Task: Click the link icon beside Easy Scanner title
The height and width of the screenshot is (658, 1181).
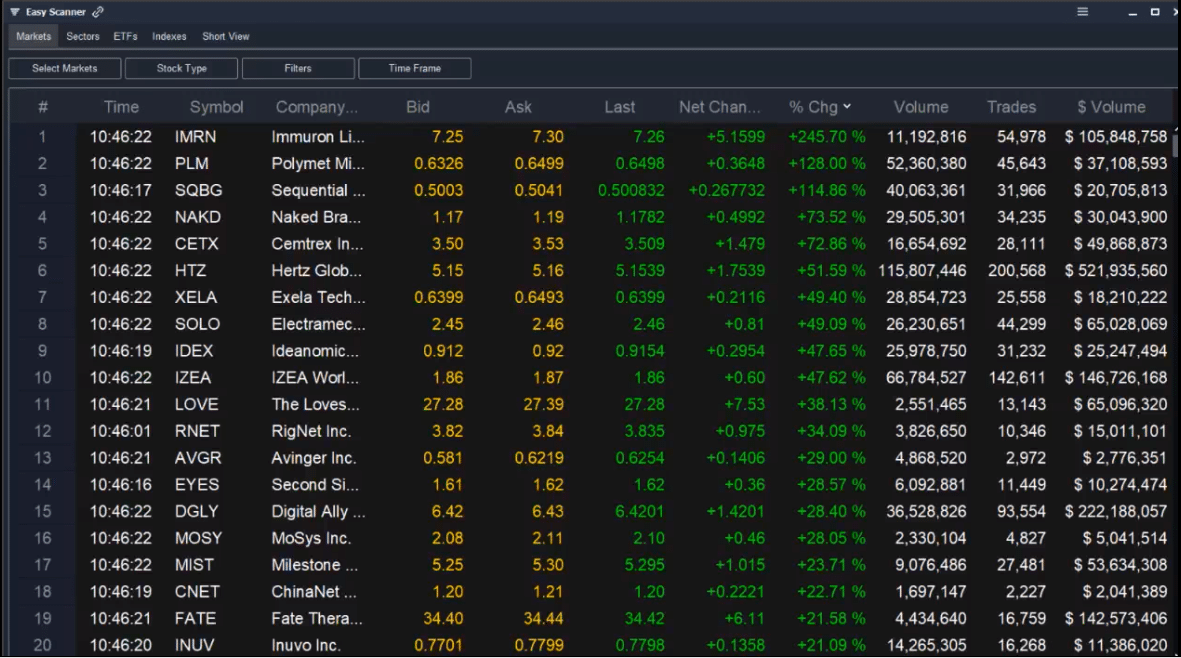Action: [98, 12]
